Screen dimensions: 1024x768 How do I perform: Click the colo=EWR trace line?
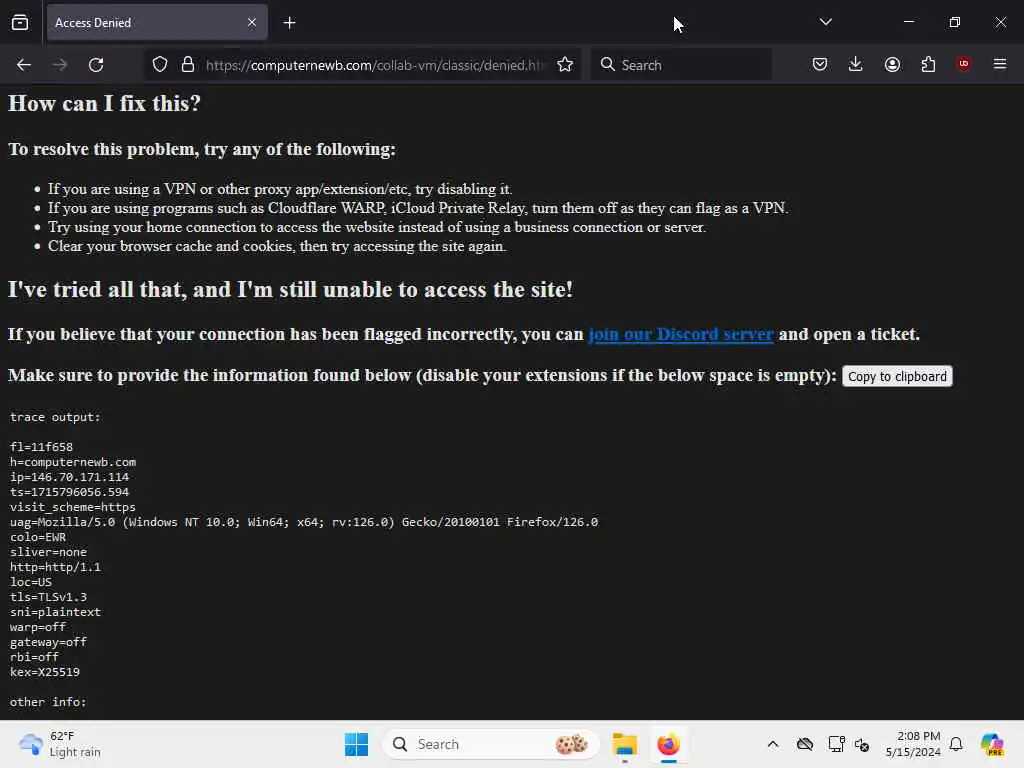click(38, 537)
